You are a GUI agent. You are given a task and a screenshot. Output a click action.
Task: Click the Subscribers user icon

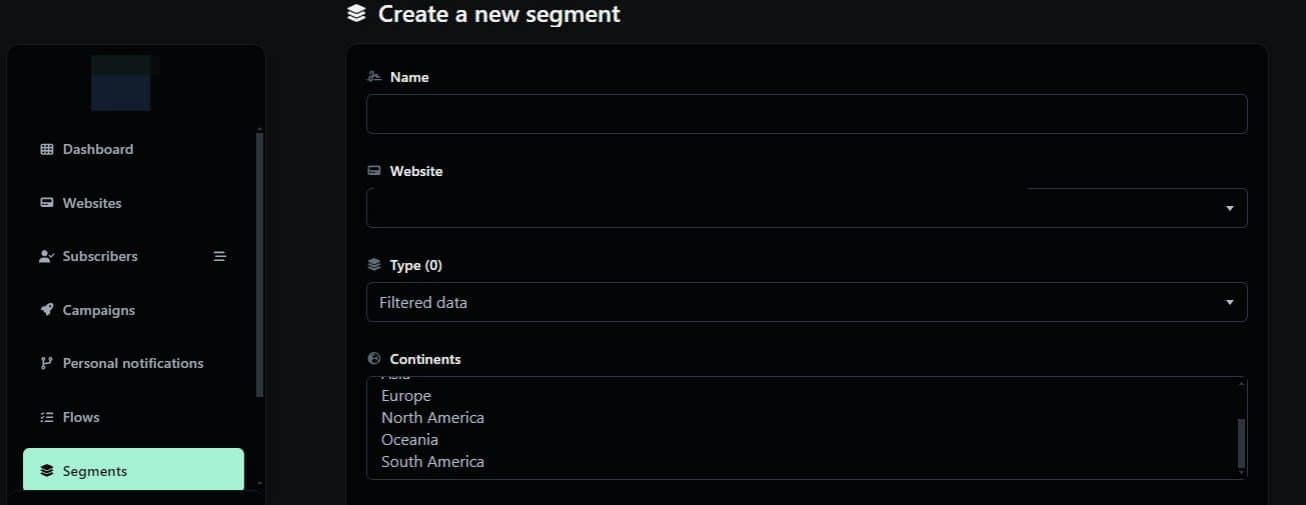(46, 256)
